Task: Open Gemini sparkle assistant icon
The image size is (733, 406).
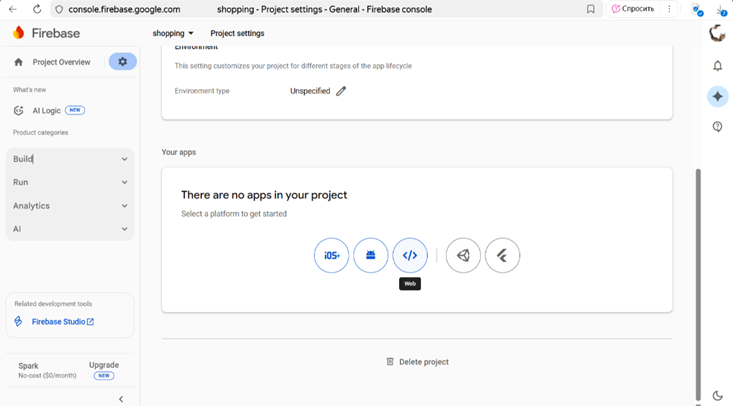Action: pyautogui.click(x=718, y=97)
